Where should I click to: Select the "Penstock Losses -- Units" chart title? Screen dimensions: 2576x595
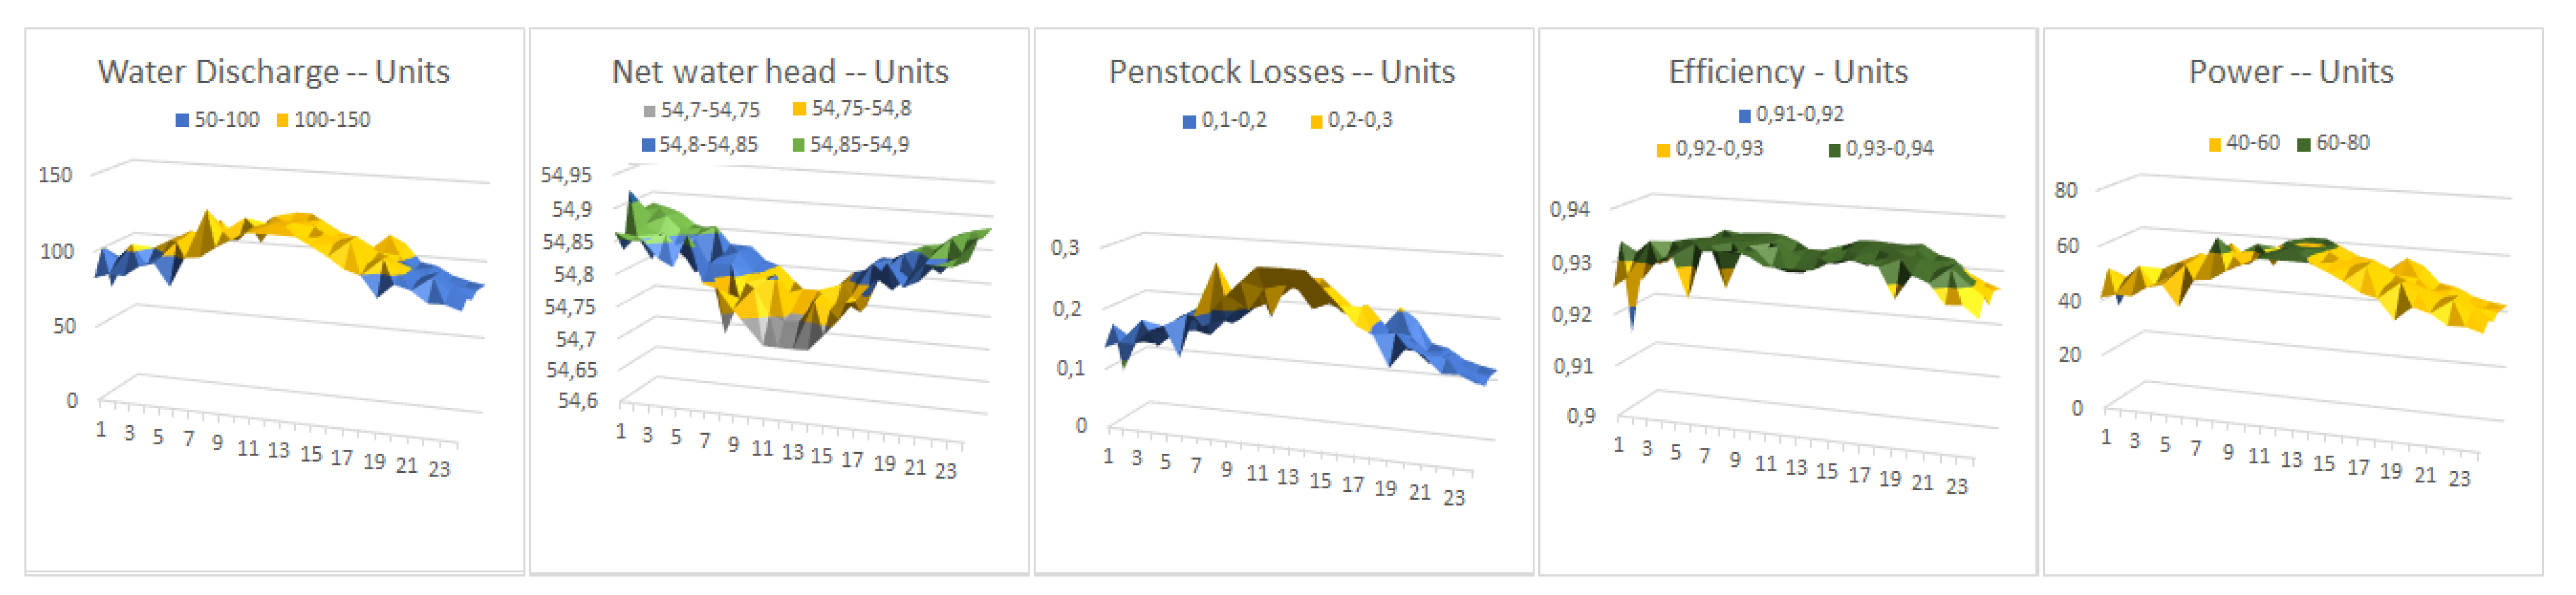pos(1281,72)
